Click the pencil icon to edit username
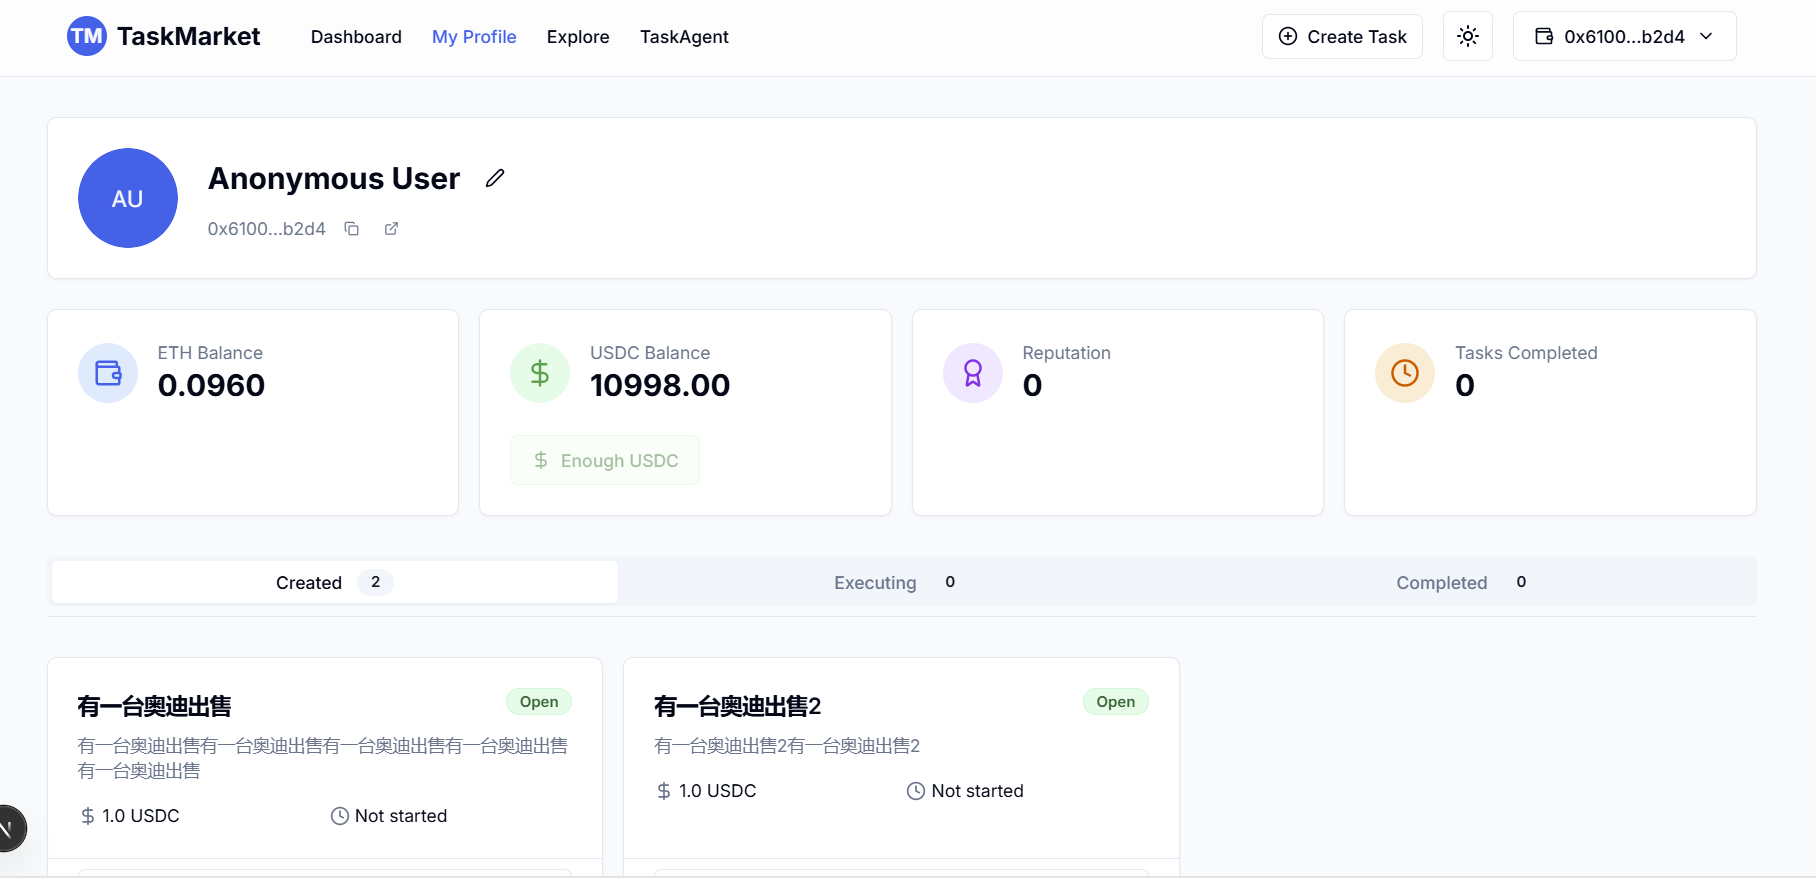The height and width of the screenshot is (878, 1816). pyautogui.click(x=495, y=178)
